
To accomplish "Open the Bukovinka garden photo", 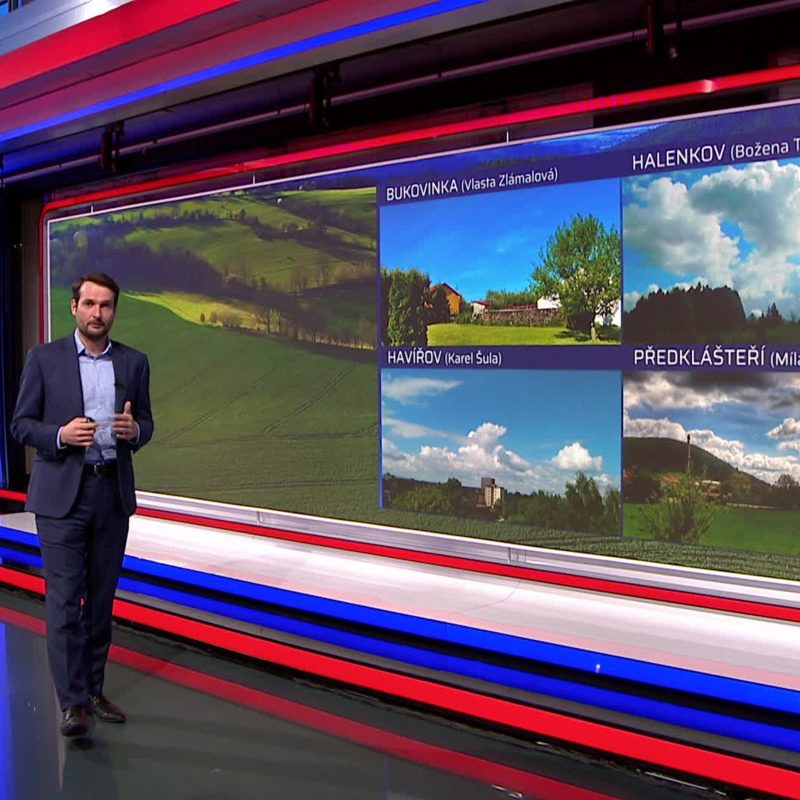I will click(500, 270).
